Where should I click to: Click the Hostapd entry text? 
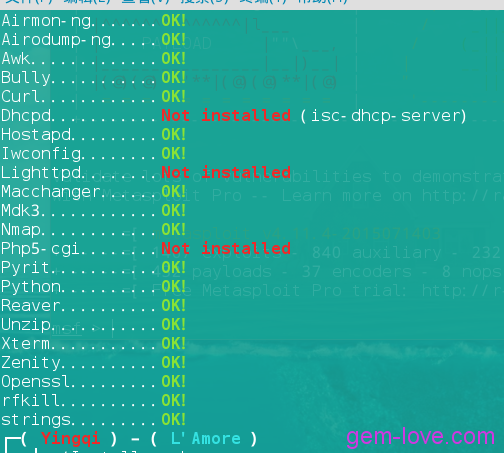pos(36,135)
